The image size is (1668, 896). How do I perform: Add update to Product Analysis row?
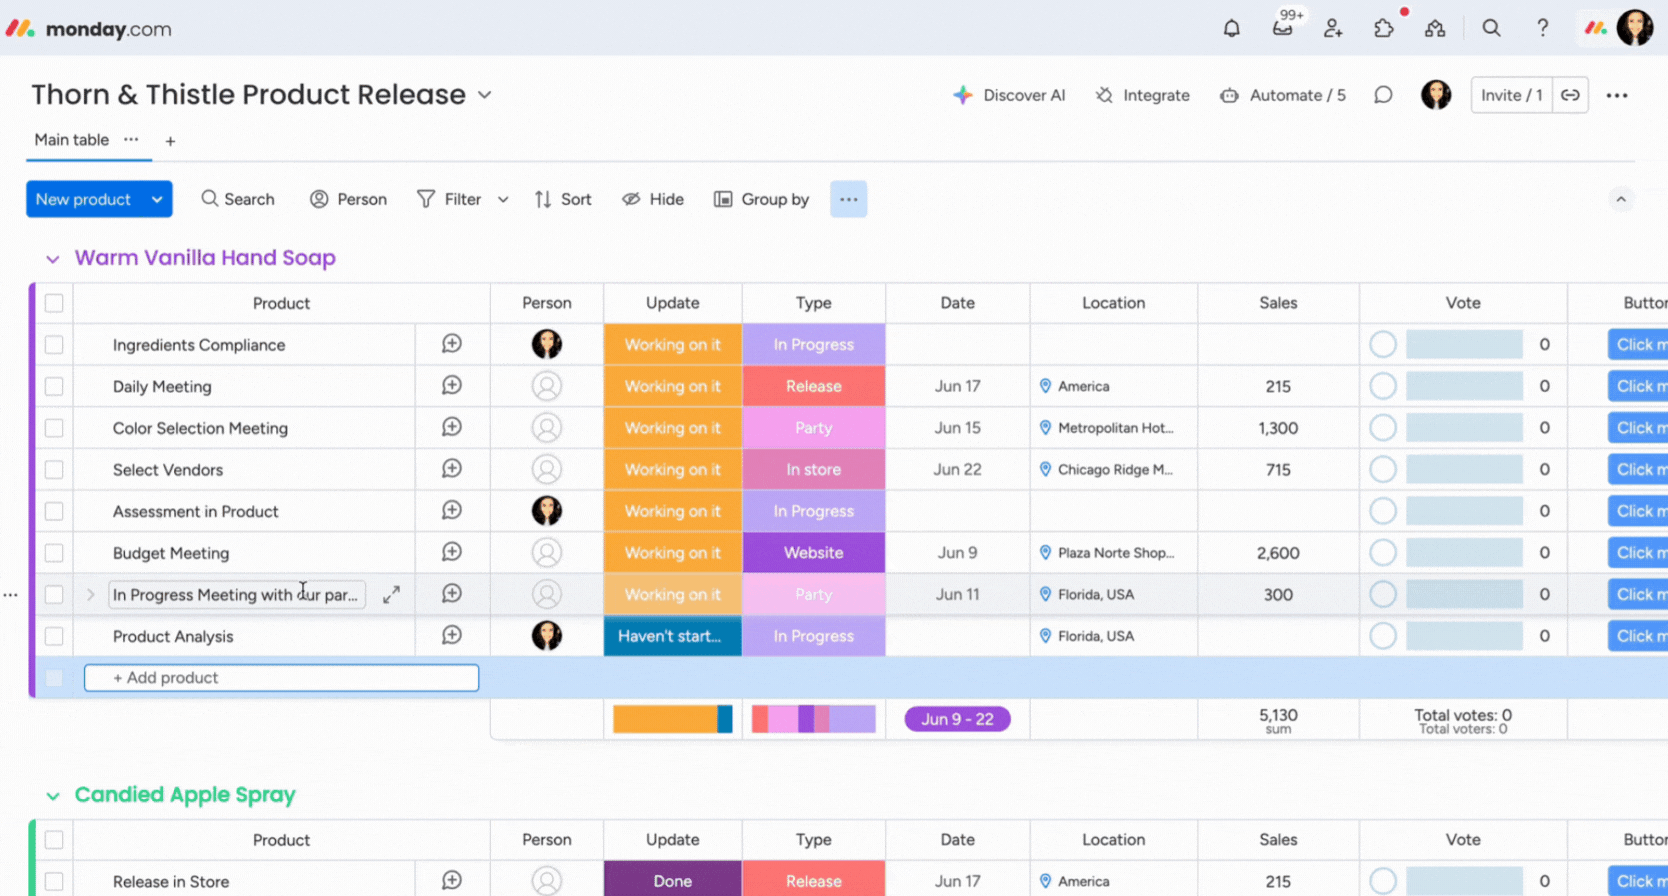pos(452,636)
